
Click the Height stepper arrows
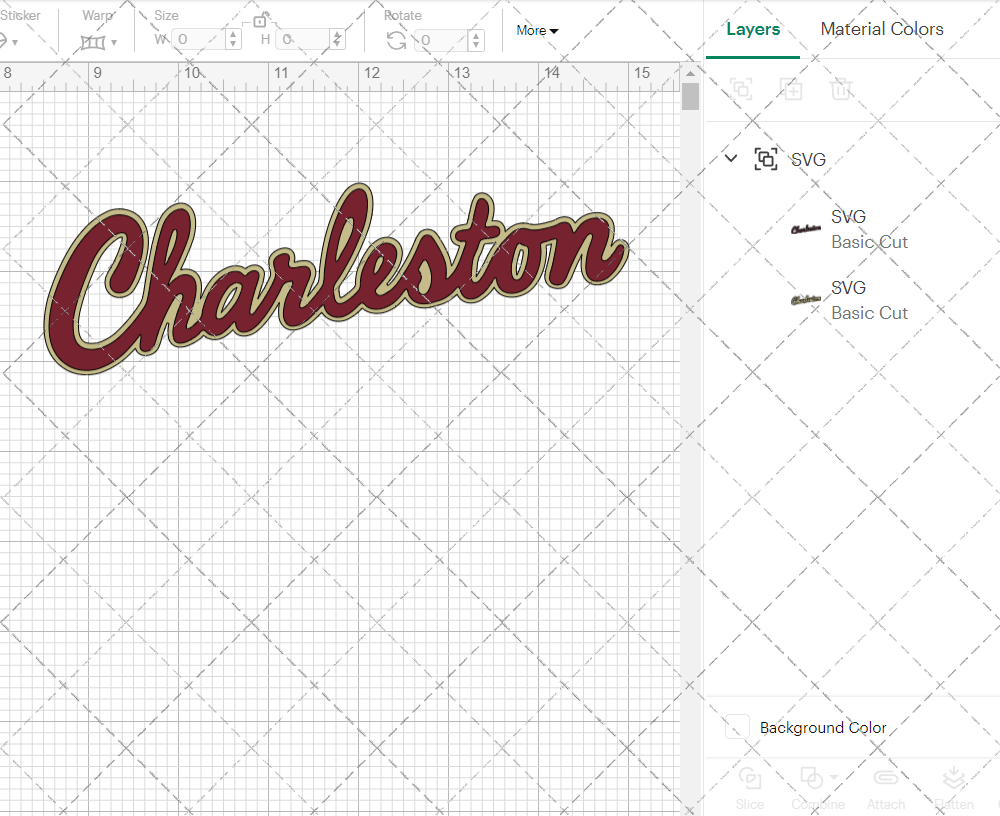pyautogui.click(x=337, y=40)
